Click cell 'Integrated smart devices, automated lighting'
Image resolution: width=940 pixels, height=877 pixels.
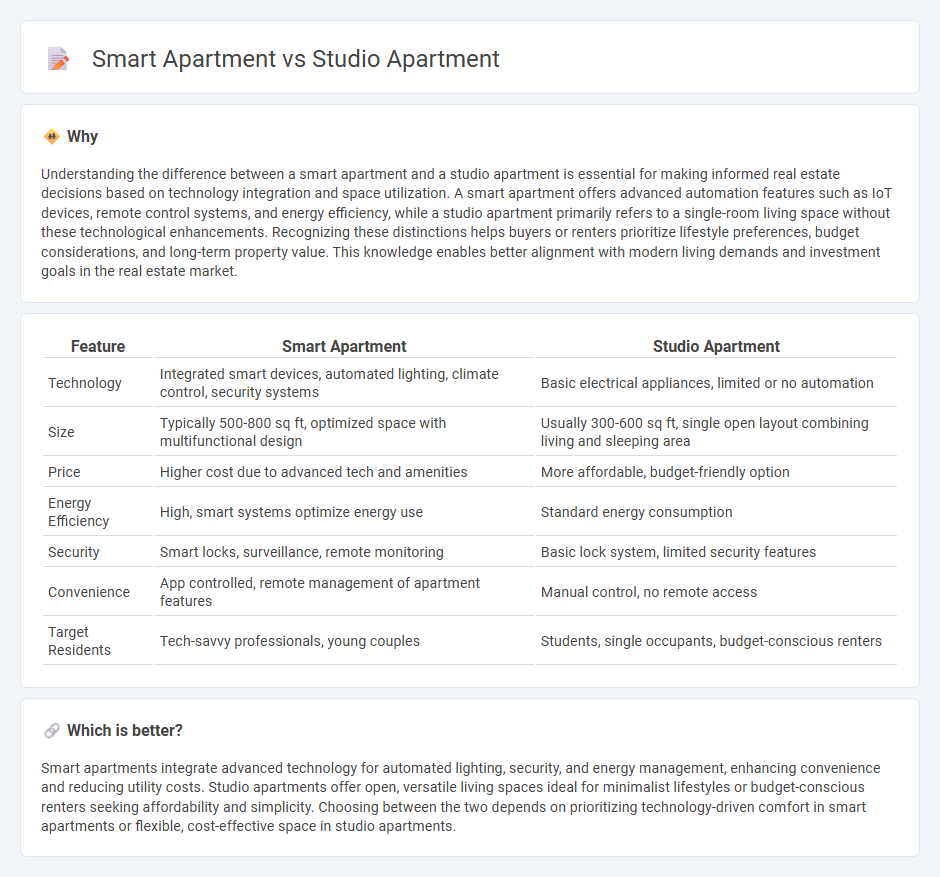click(344, 383)
